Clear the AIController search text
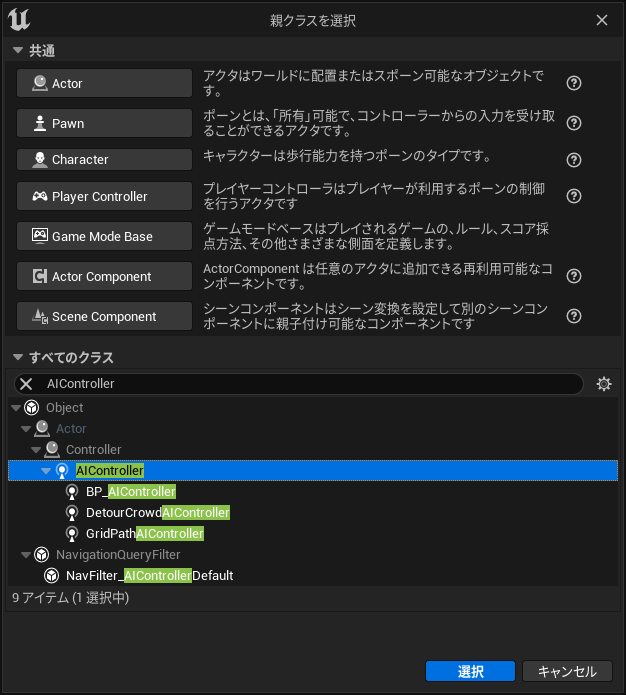The image size is (626, 695). (26, 384)
